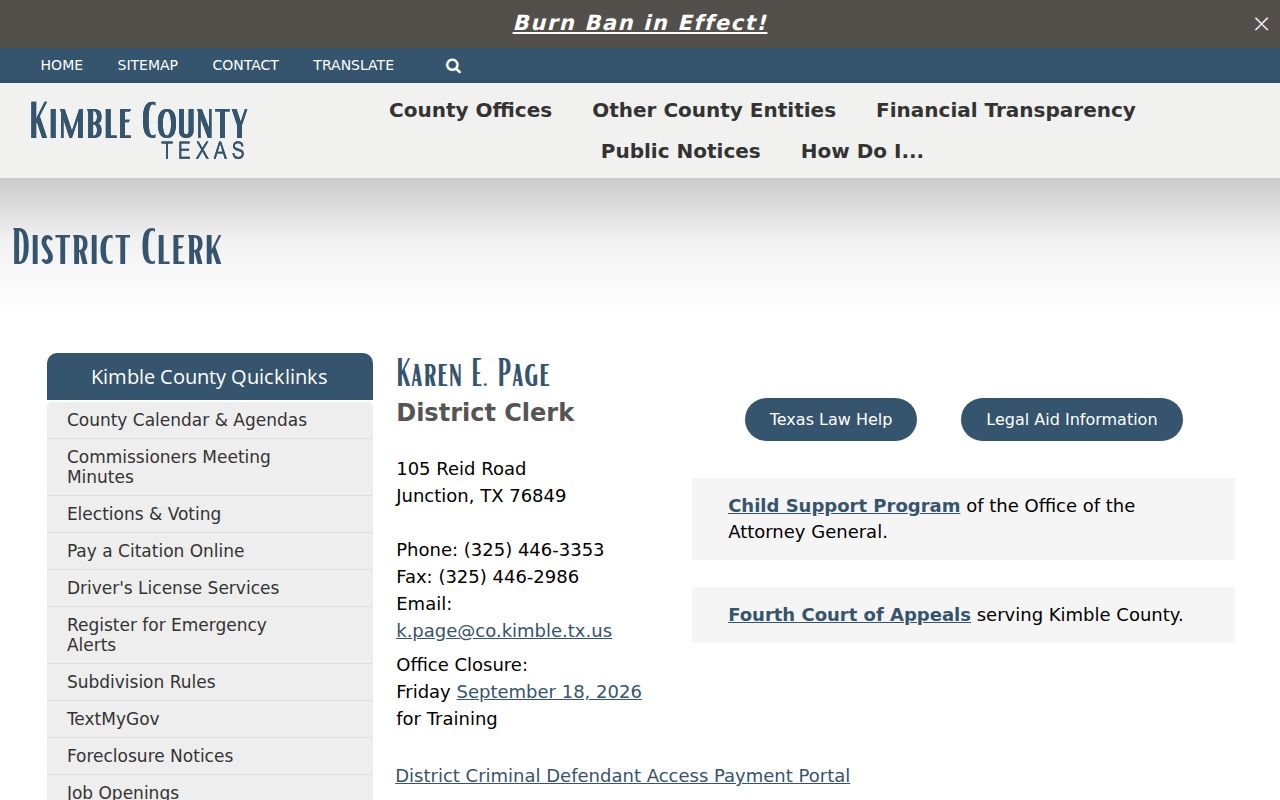1280x800 pixels.
Task: Expand the County Offices menu
Action: 470,110
